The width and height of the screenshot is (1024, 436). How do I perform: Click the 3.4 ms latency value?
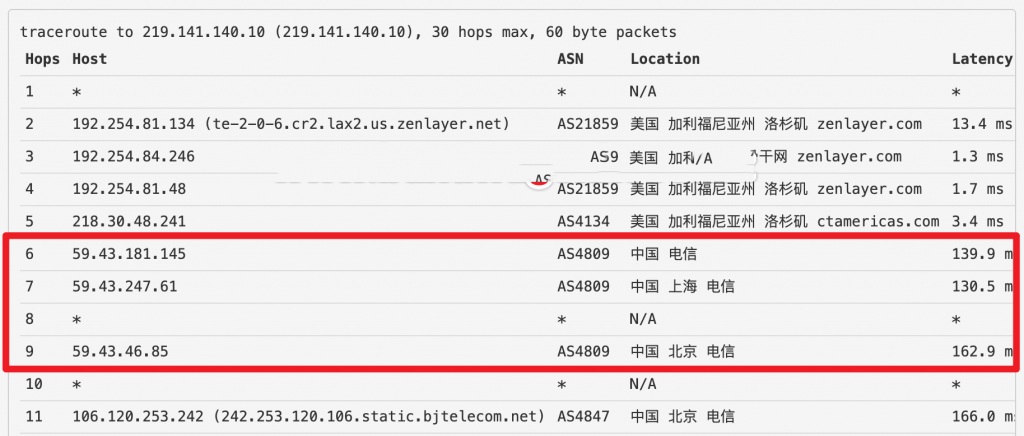[977, 221]
